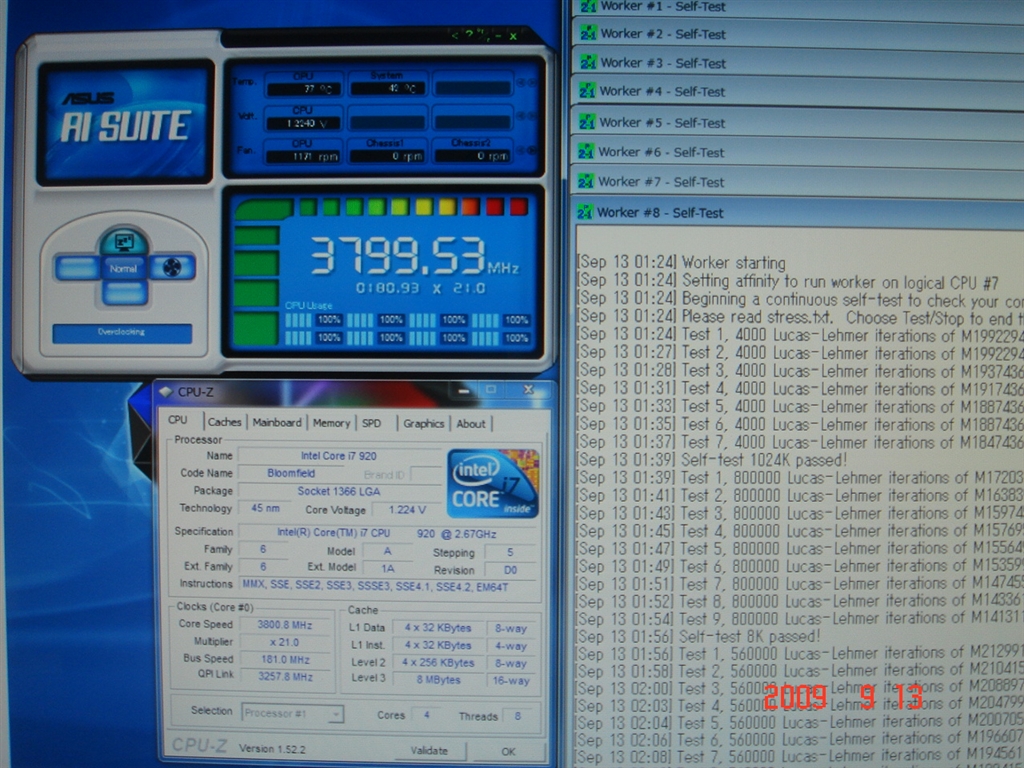Click the Normal mode button in AI Suite
The width and height of the screenshot is (1024, 768).
123,268
